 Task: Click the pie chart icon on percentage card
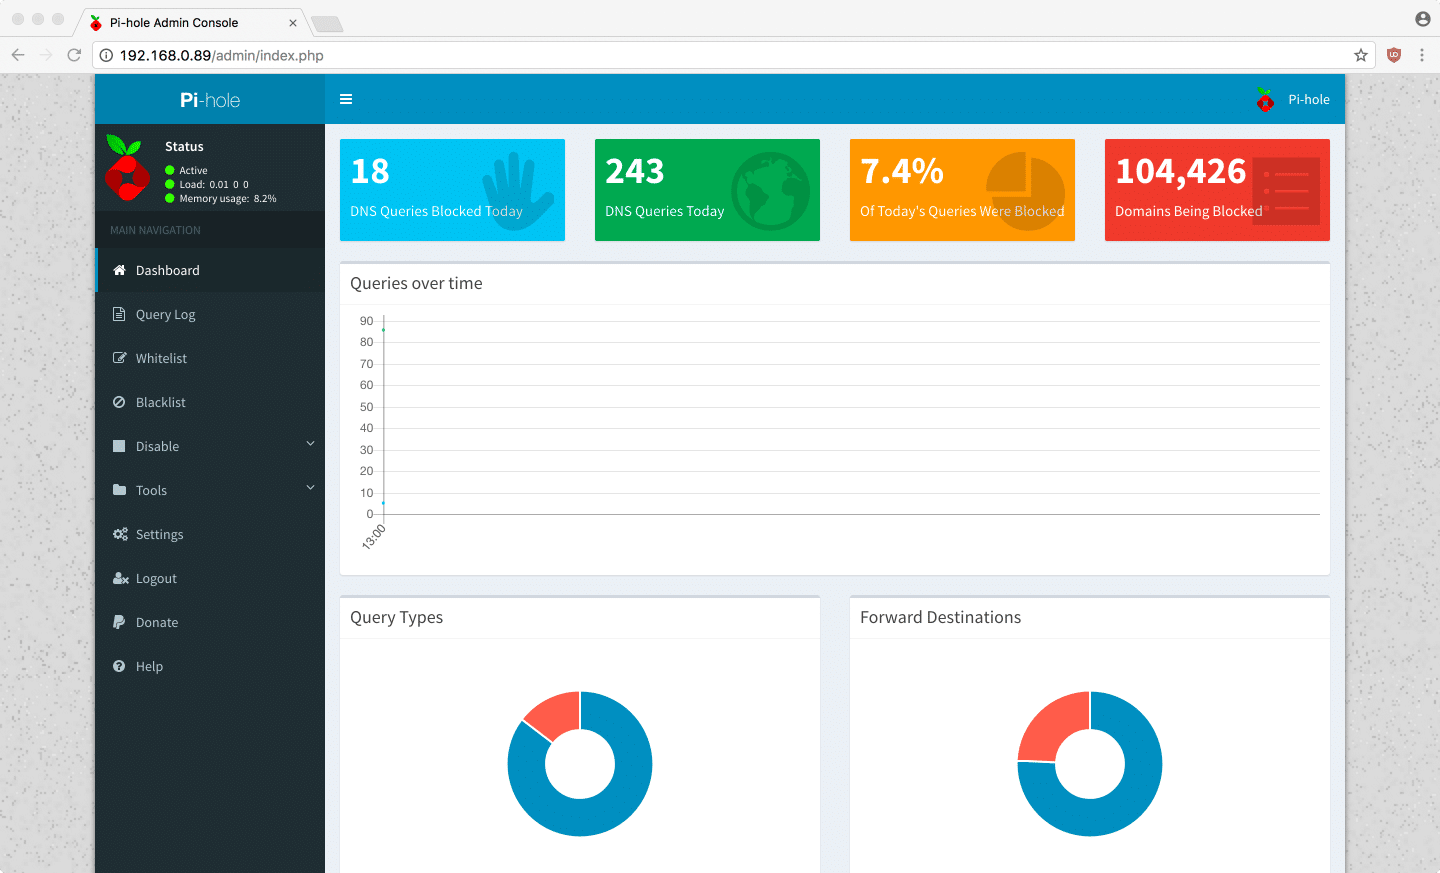pos(1025,191)
